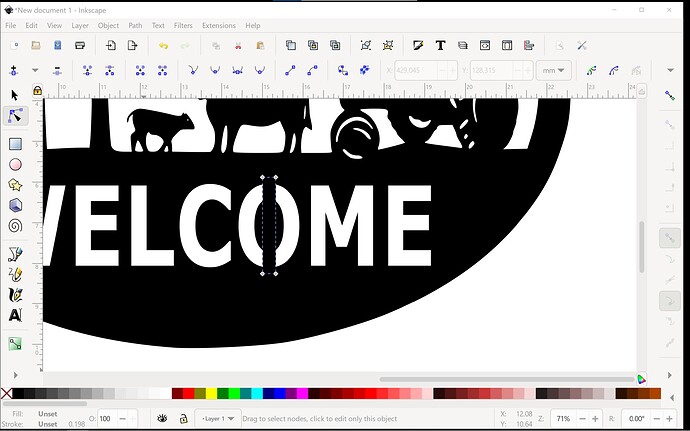Click the Break path at nodes icon
Viewport: 690px width, 431px height.
point(110,70)
